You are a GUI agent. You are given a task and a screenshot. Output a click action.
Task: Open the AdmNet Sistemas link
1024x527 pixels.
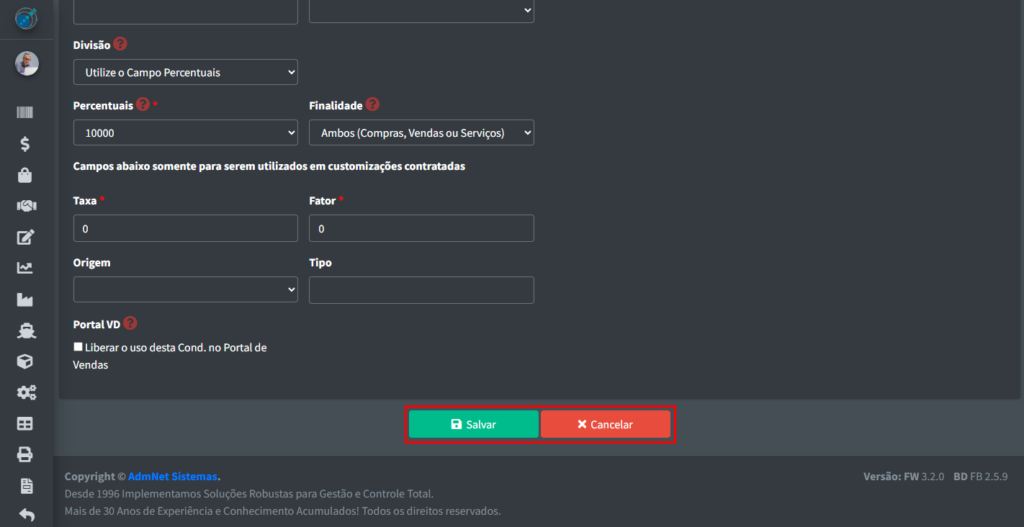point(172,477)
